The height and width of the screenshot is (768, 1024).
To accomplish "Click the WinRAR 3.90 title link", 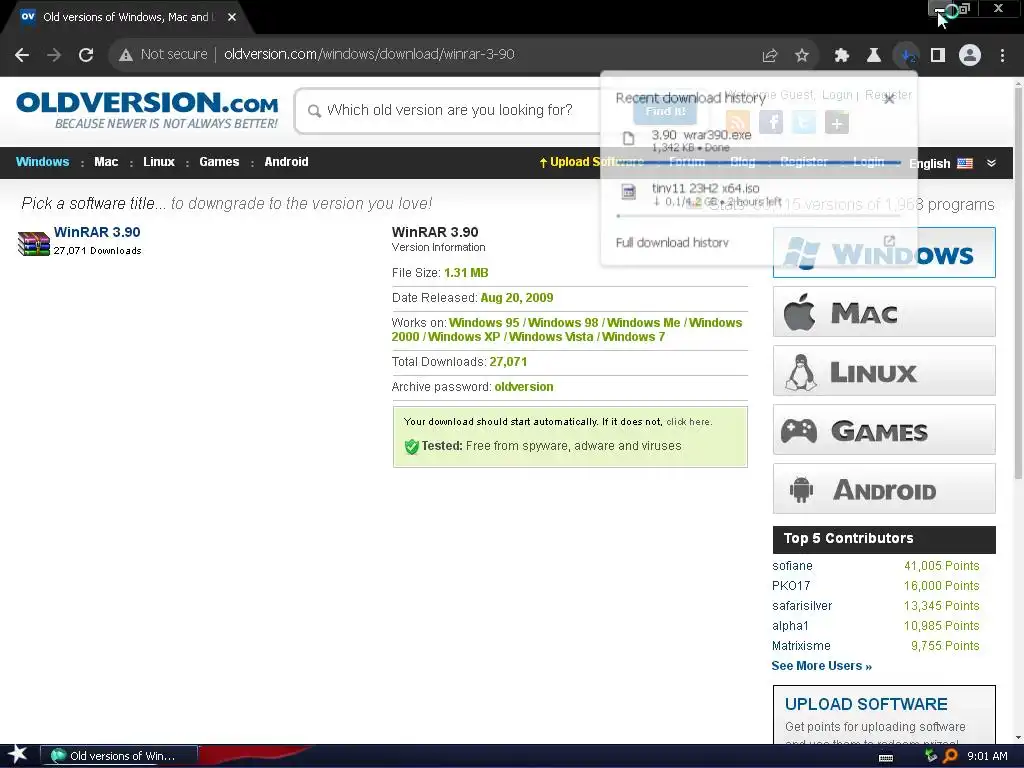I will pos(97,232).
